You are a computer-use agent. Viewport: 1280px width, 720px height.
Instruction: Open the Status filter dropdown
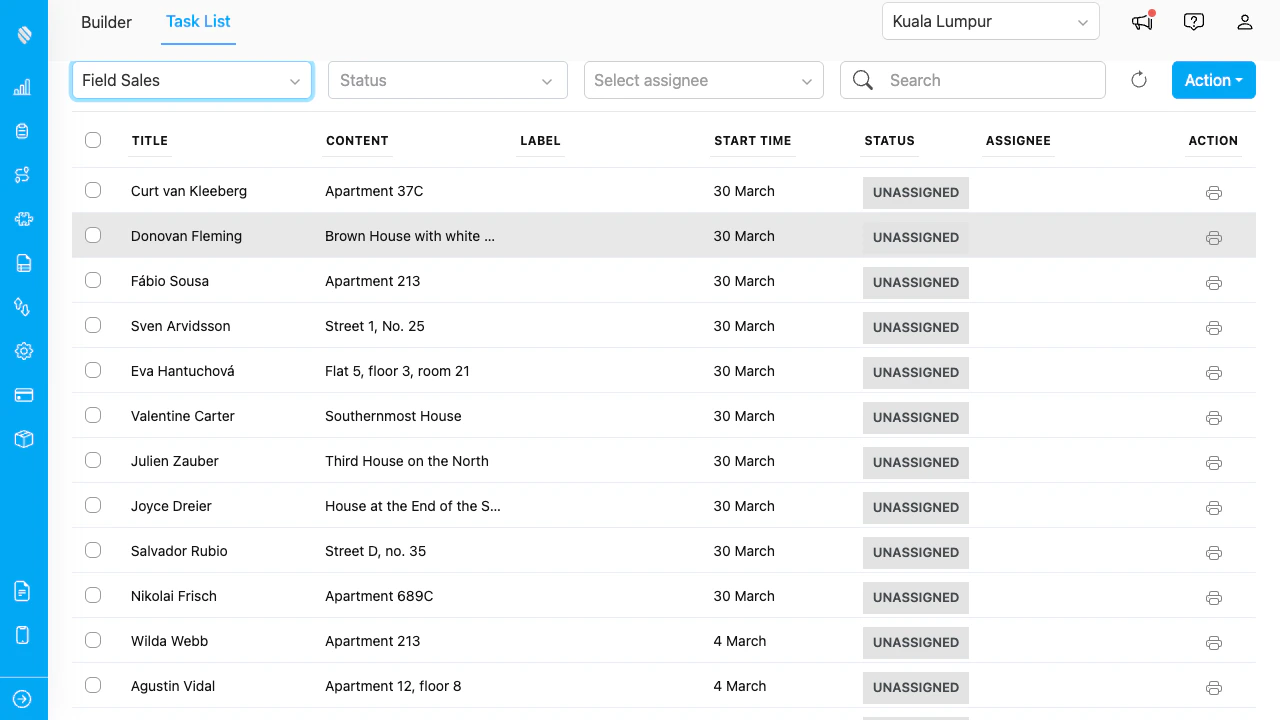[447, 80]
